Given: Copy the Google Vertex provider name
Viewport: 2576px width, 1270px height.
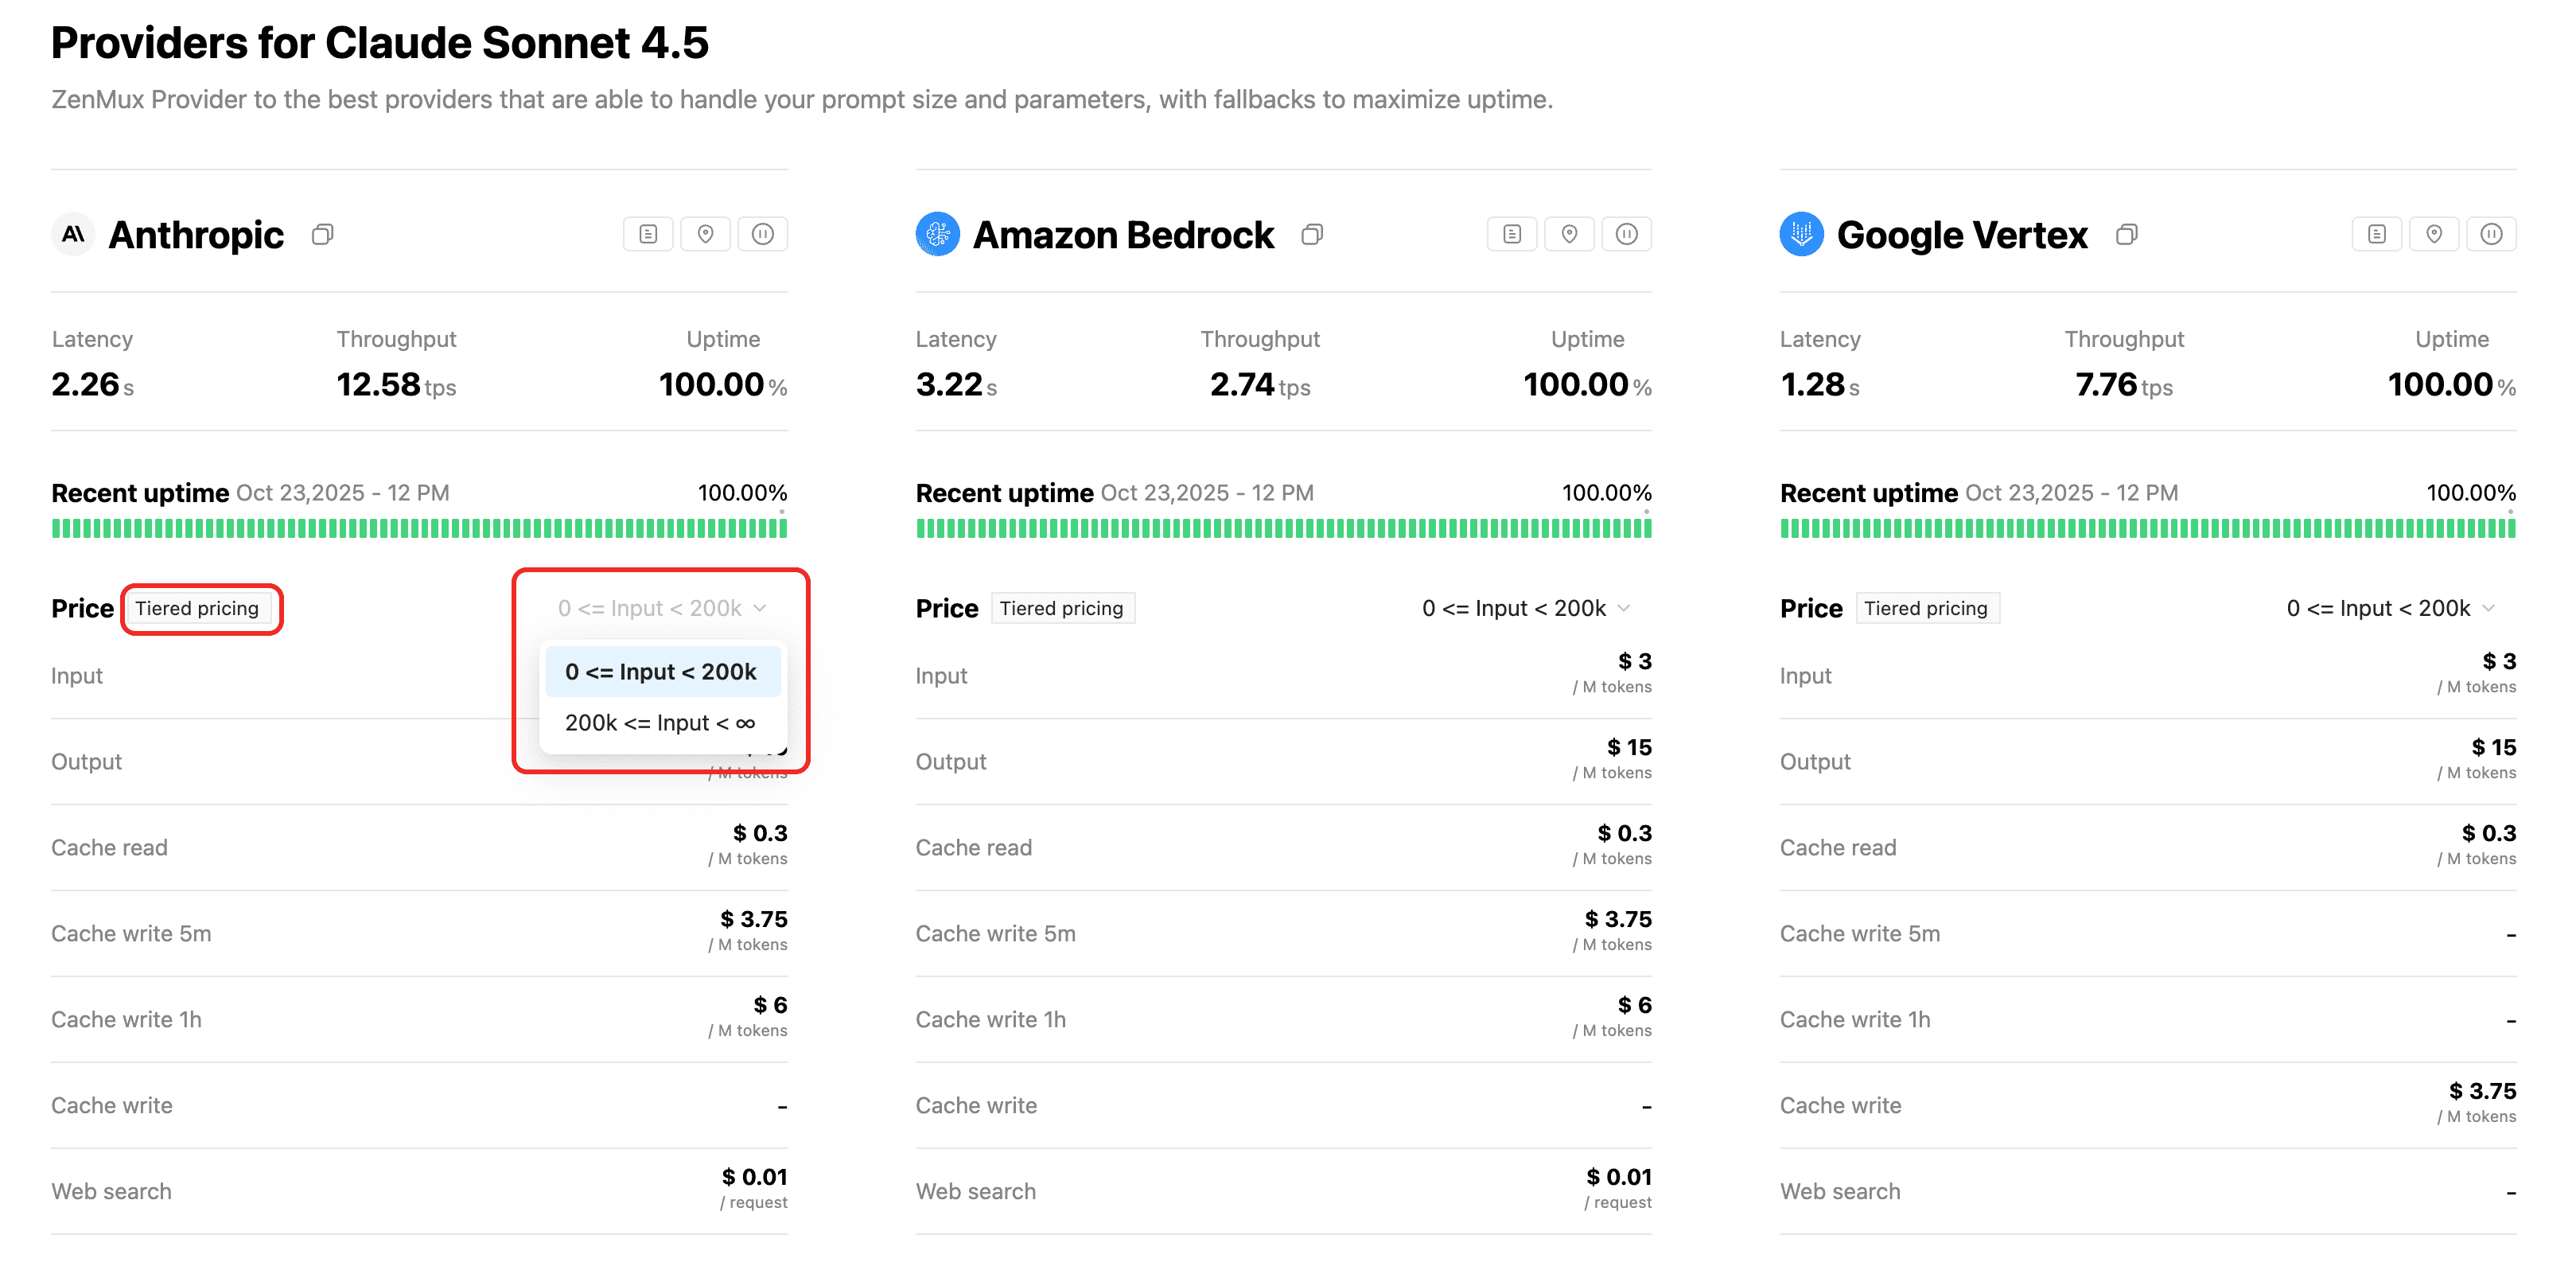Looking at the screenshot, I should point(2127,234).
